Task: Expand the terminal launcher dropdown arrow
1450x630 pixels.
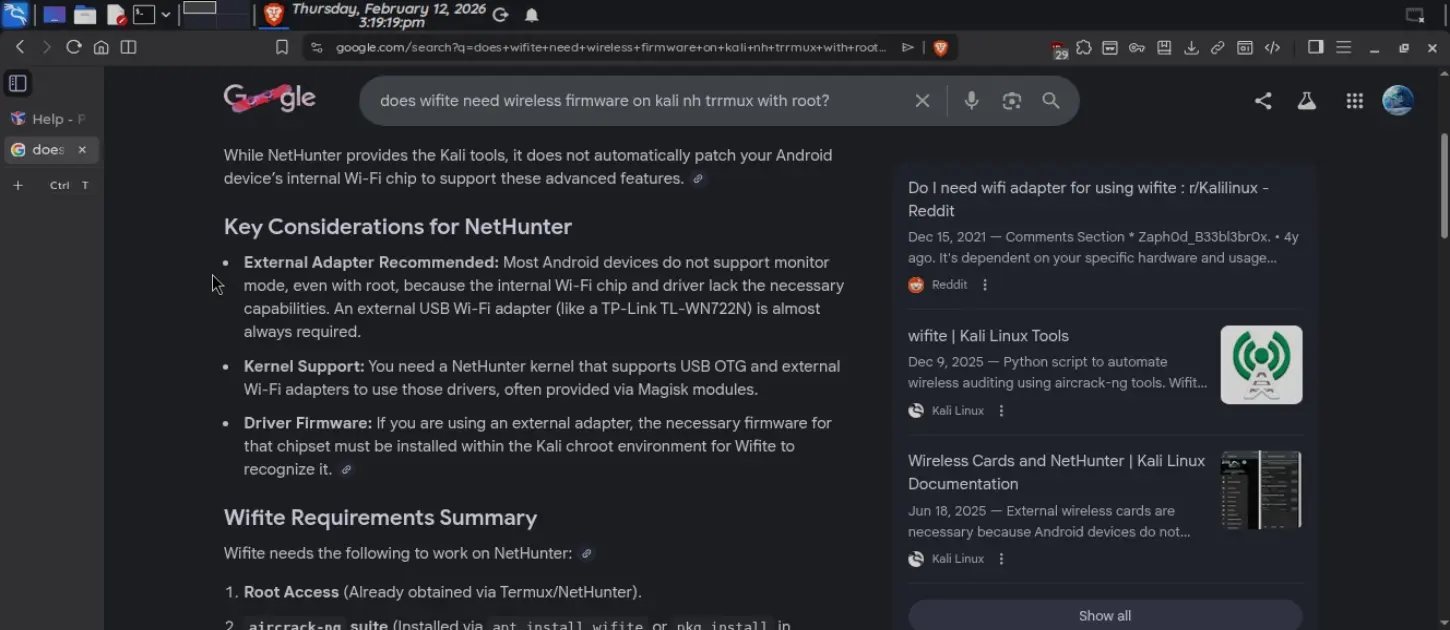Action: pos(166,15)
